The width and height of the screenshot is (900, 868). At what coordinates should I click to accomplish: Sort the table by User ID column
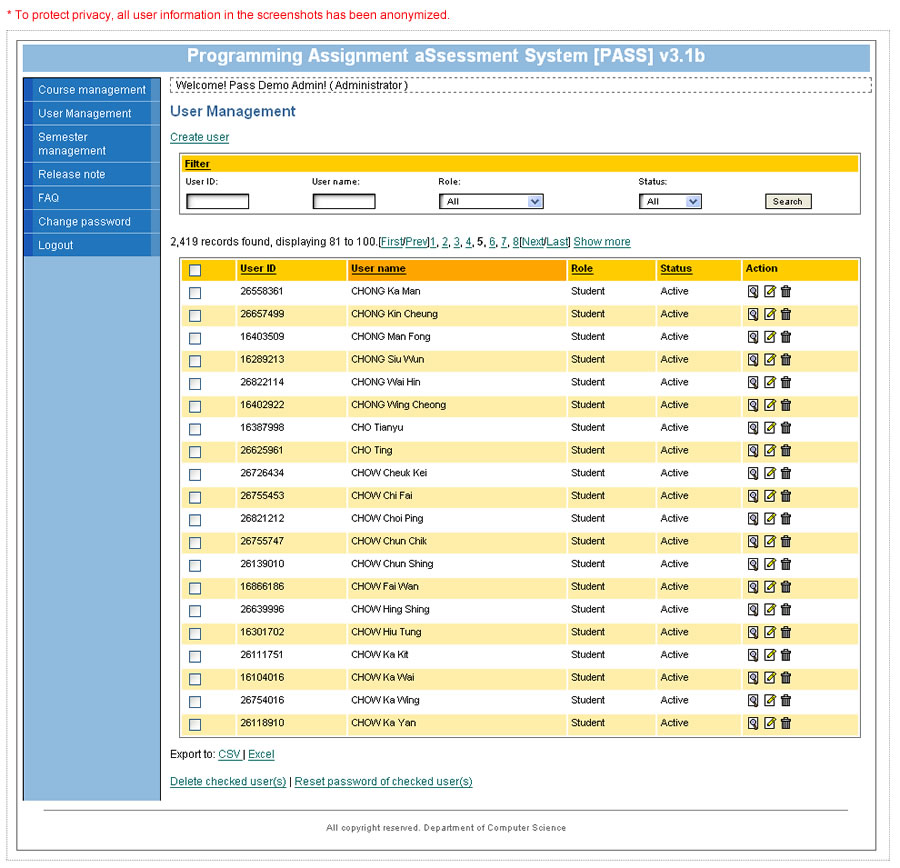tap(258, 269)
